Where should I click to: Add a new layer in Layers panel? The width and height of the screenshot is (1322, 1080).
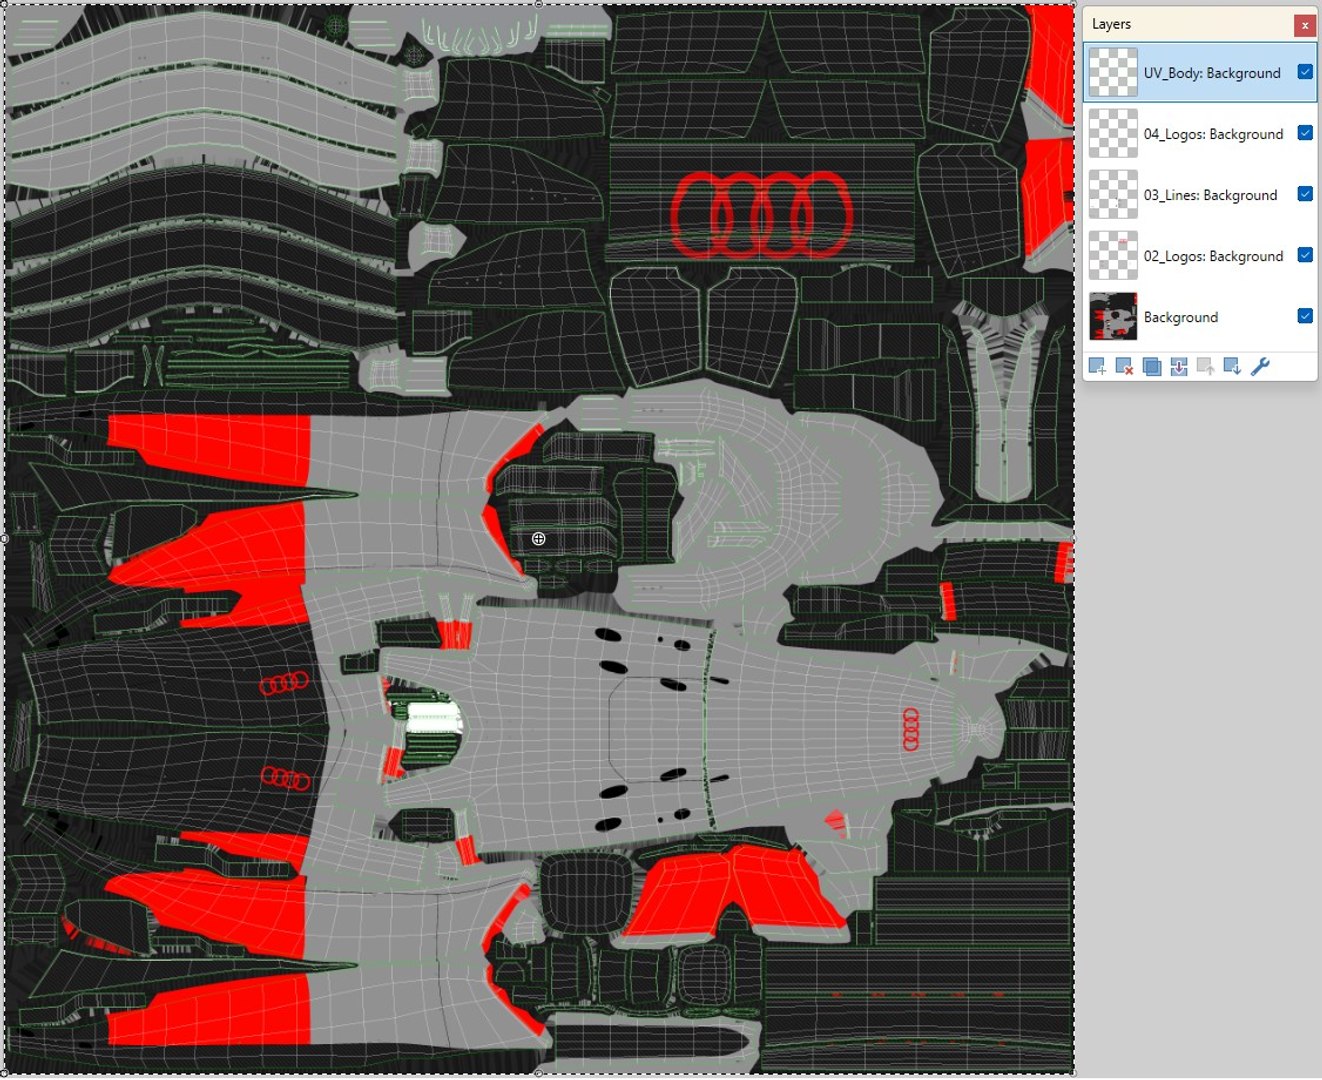(x=1097, y=367)
